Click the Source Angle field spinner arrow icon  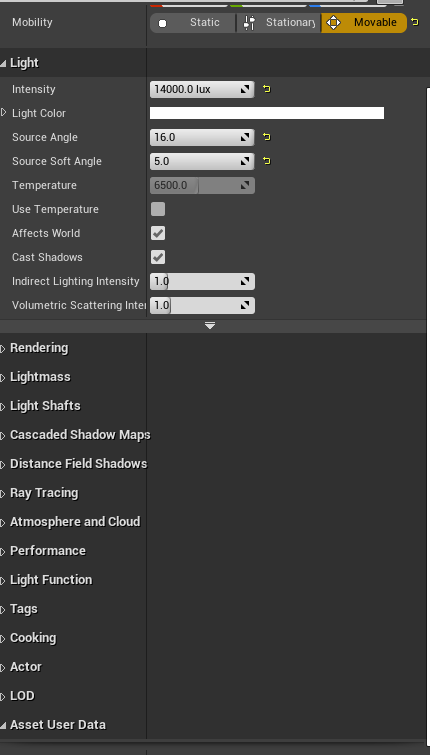tap(246, 137)
